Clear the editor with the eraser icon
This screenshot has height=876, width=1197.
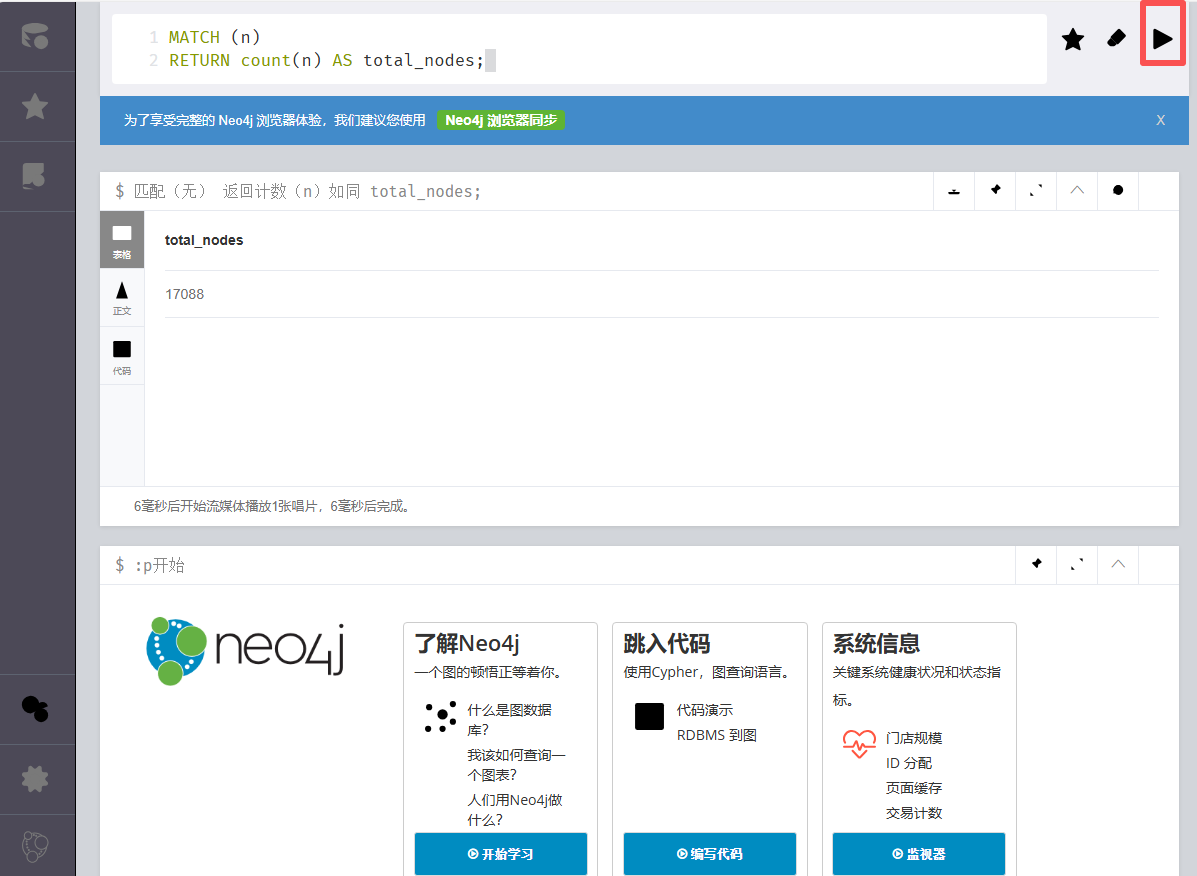1116,37
